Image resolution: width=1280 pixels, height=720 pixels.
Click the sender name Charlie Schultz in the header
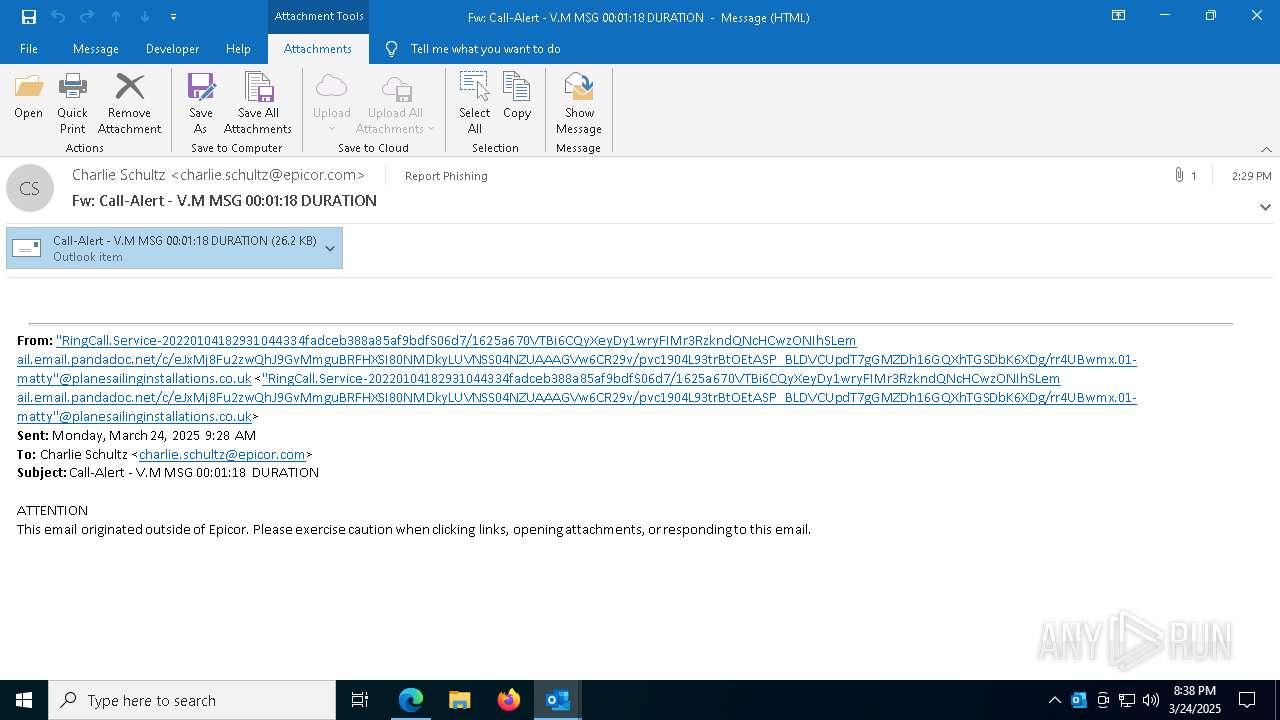coord(118,175)
